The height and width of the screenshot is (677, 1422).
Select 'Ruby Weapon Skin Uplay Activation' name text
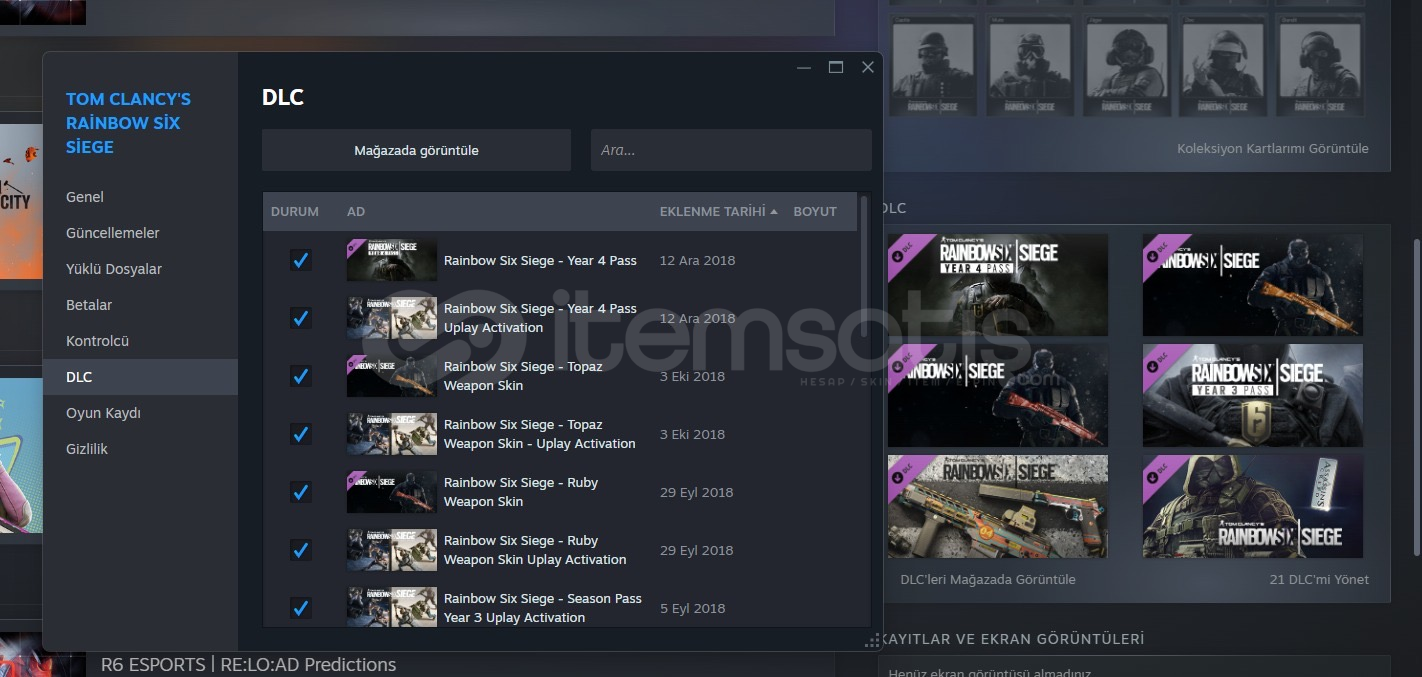click(535, 550)
